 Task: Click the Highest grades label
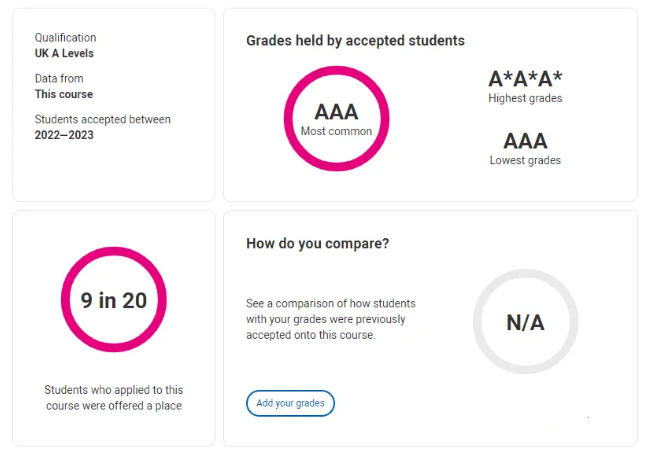525,98
